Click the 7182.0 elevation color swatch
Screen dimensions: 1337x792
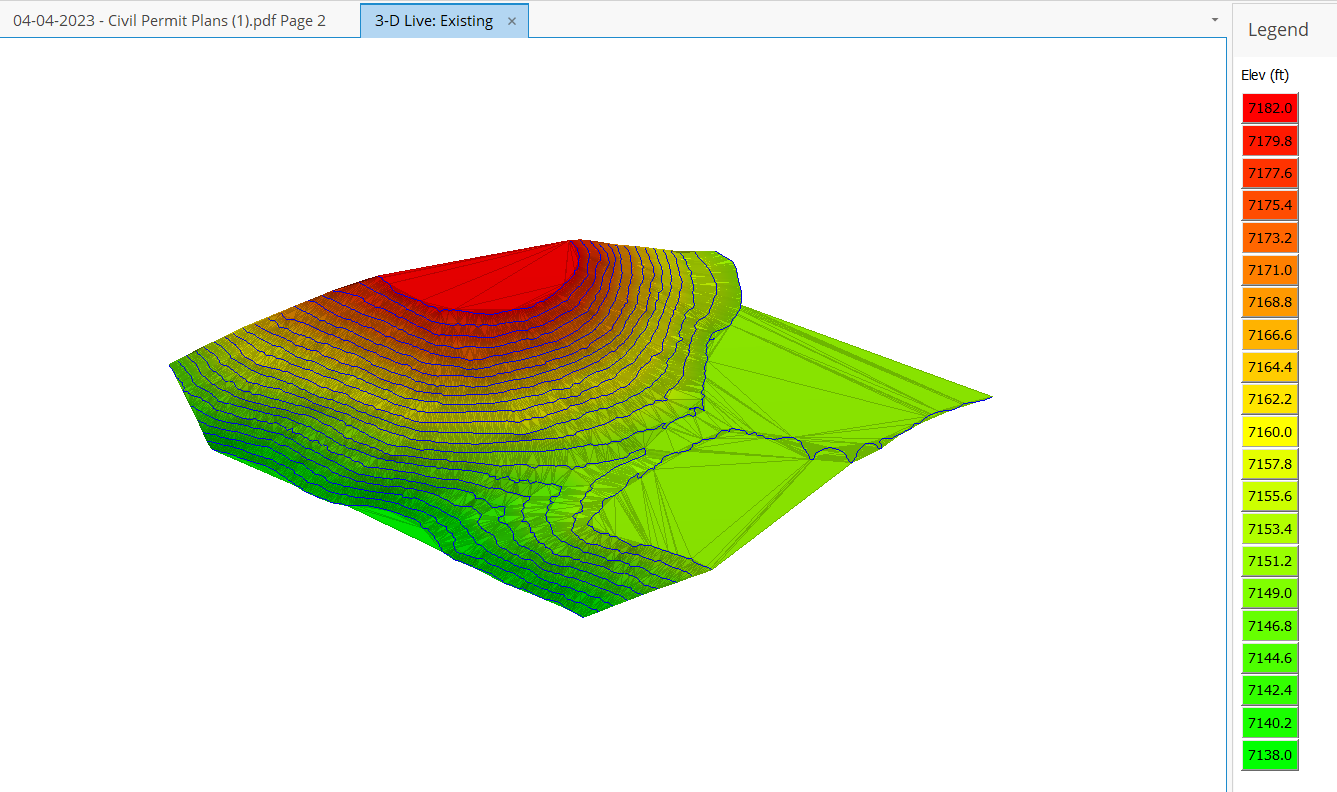(x=1270, y=108)
